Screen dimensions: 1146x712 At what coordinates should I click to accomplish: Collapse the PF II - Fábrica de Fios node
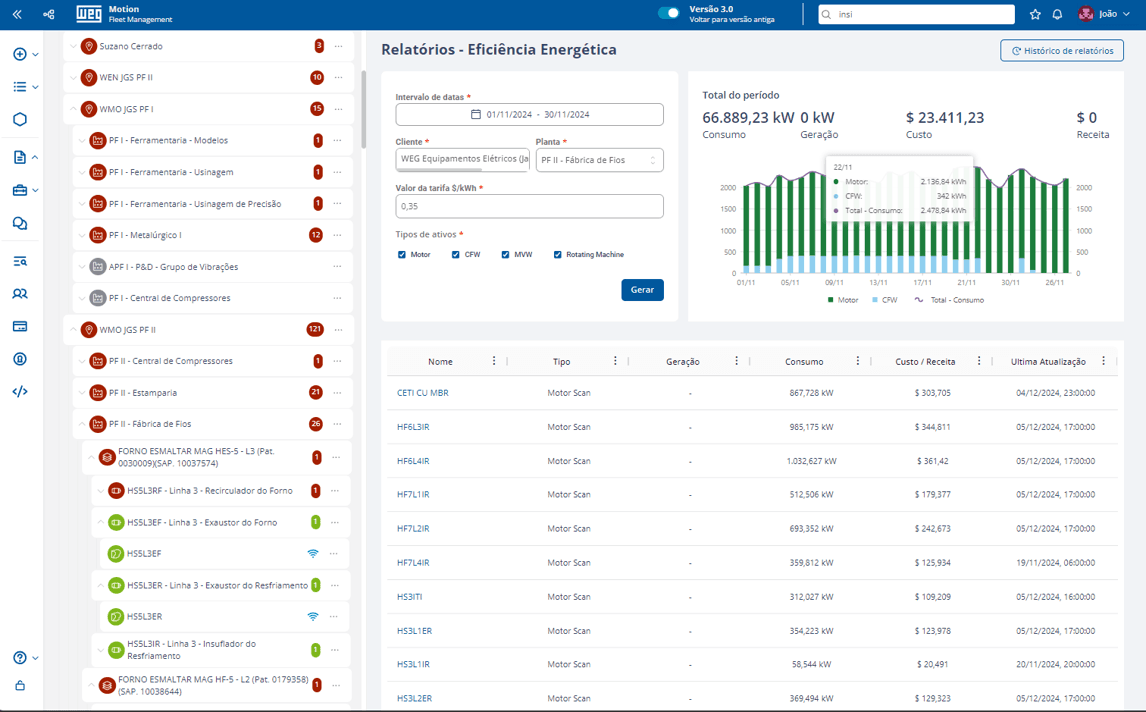tap(82, 424)
